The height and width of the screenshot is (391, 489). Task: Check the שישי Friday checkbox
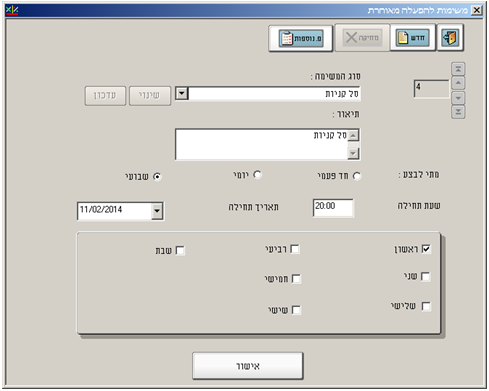pos(296,310)
